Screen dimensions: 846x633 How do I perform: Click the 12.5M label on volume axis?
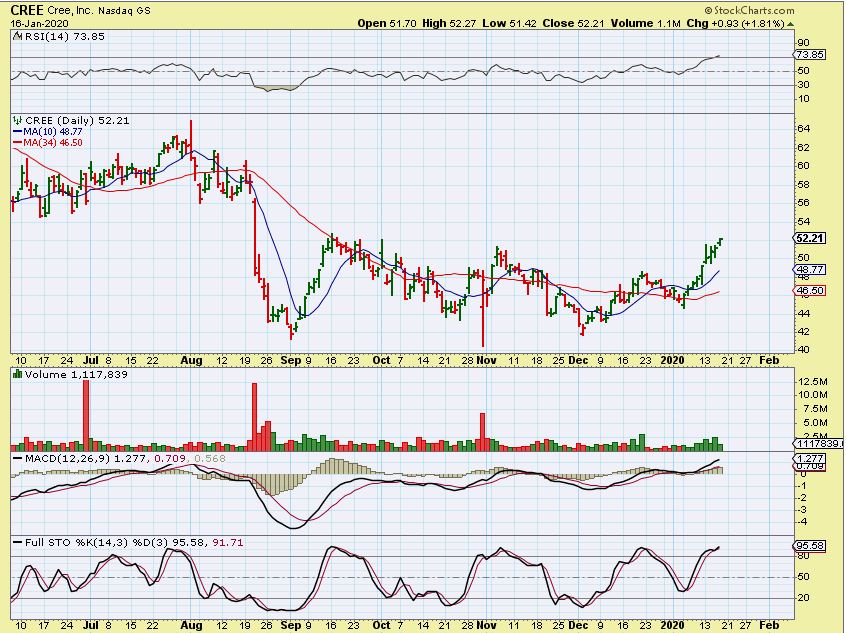pyautogui.click(x=813, y=382)
